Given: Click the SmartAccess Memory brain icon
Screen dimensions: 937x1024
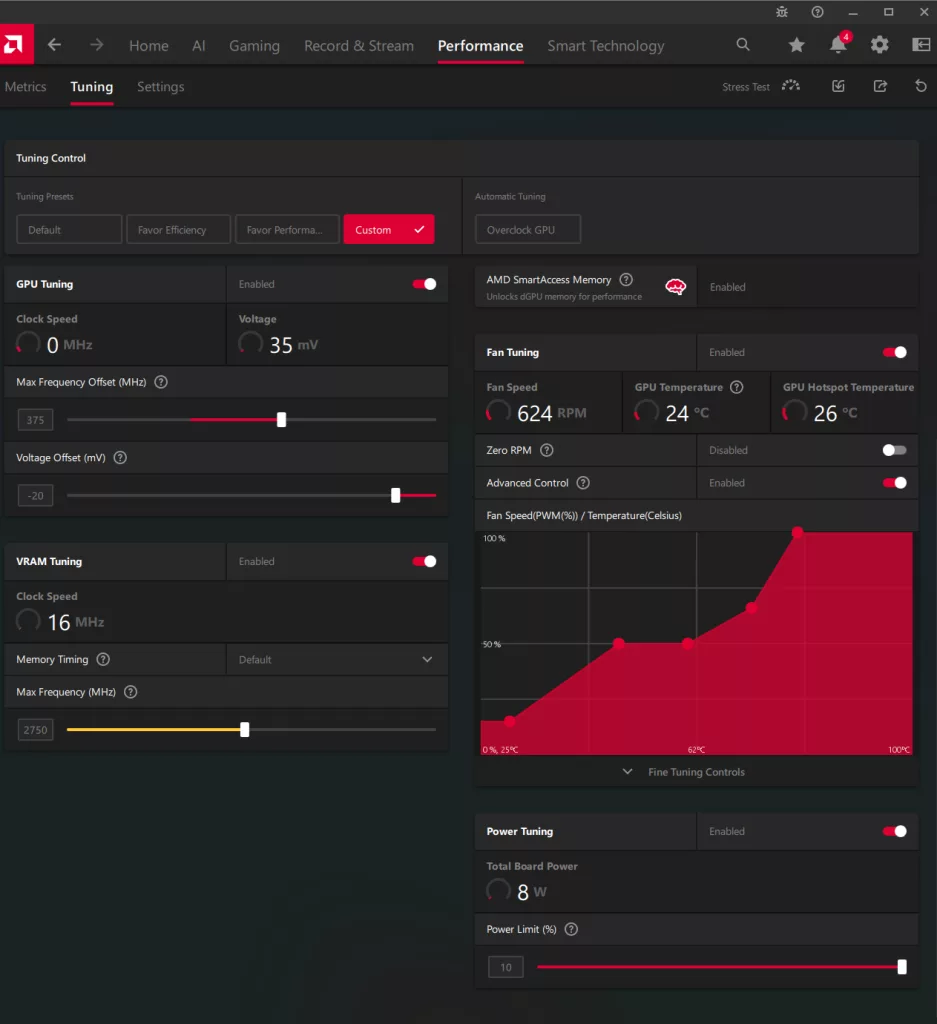Looking at the screenshot, I should point(676,287).
